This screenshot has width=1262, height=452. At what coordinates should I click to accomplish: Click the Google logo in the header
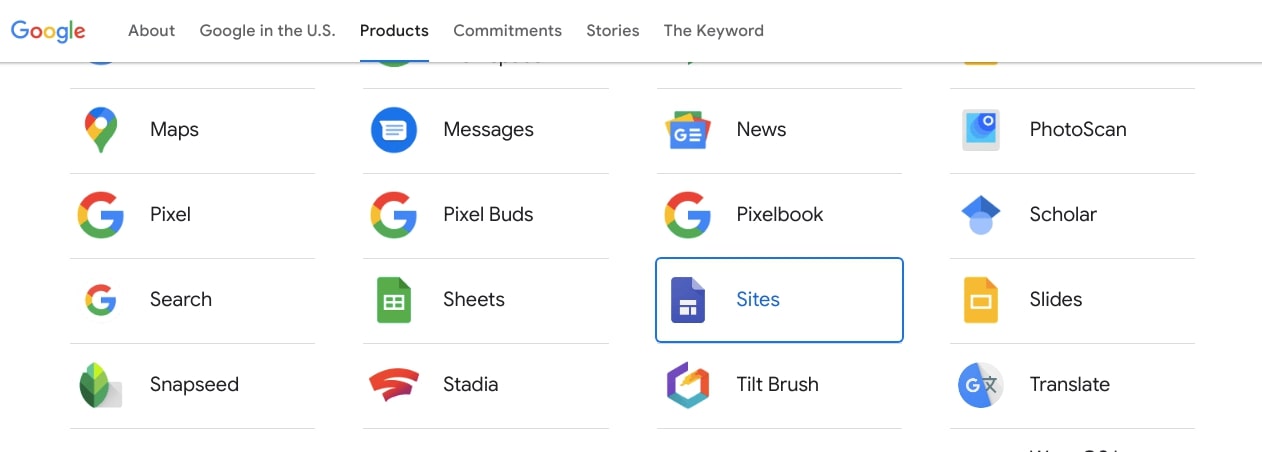click(x=48, y=31)
